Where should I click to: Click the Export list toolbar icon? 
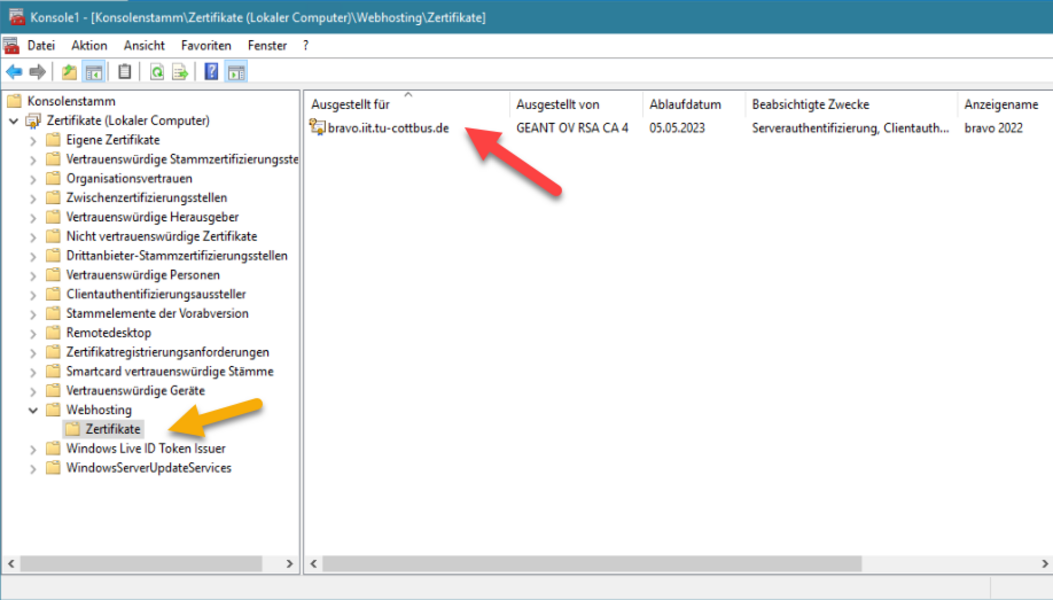click(180, 72)
